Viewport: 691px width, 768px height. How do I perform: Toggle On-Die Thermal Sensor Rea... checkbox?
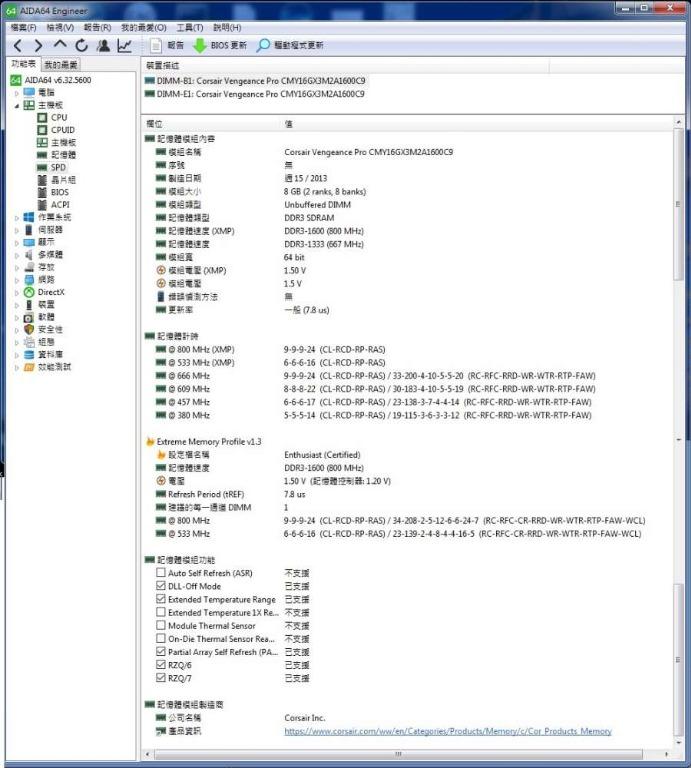(x=161, y=638)
